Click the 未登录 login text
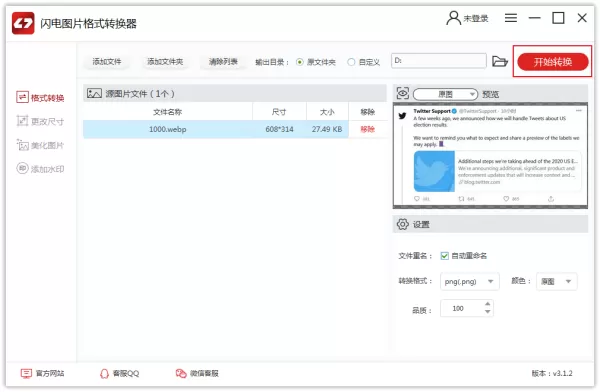Image resolution: width=600 pixels, height=392 pixels. (x=476, y=18)
